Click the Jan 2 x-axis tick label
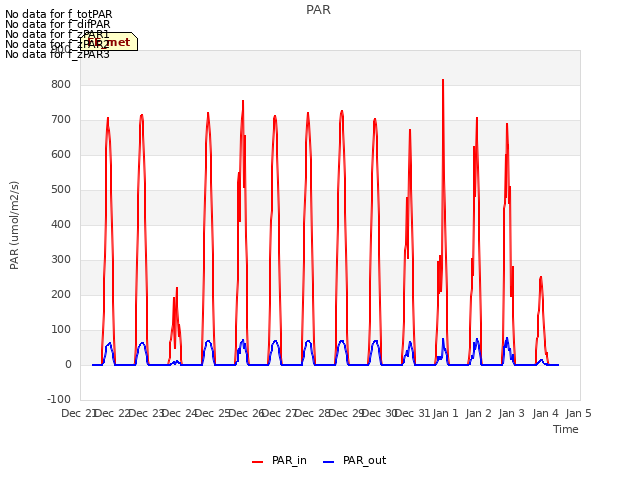 click(x=478, y=413)
